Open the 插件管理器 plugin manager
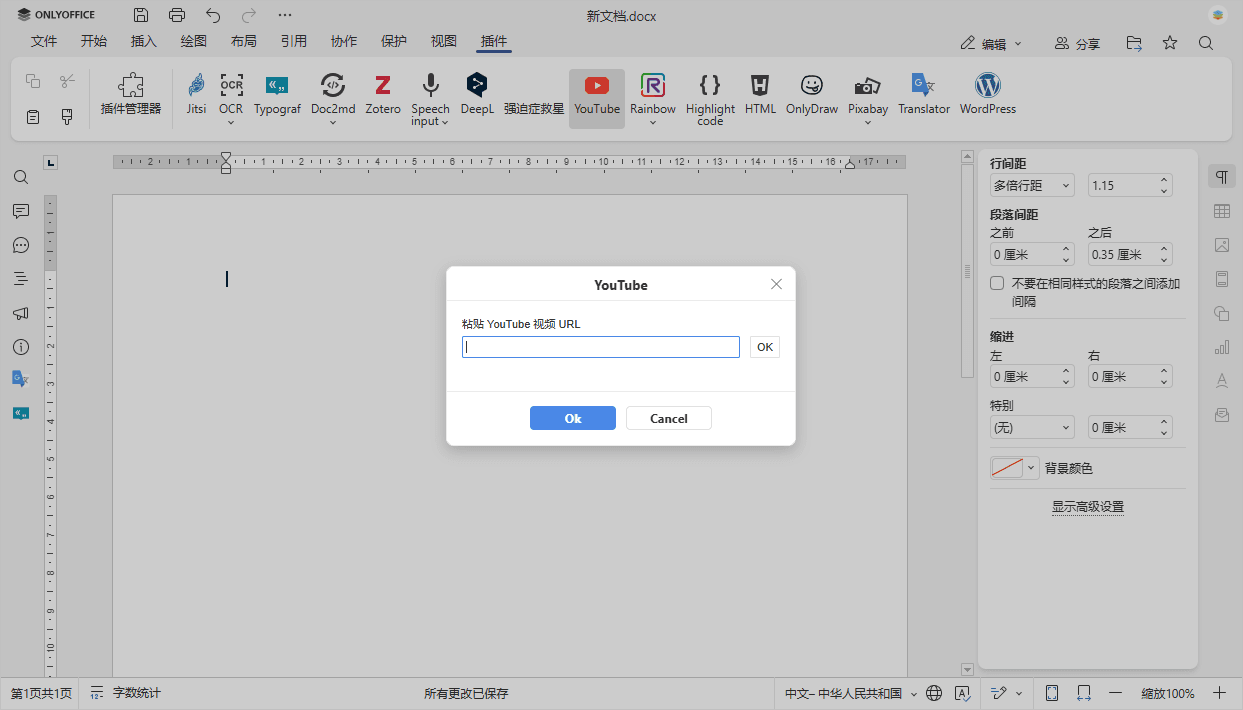The image size is (1243, 710). pos(131,95)
